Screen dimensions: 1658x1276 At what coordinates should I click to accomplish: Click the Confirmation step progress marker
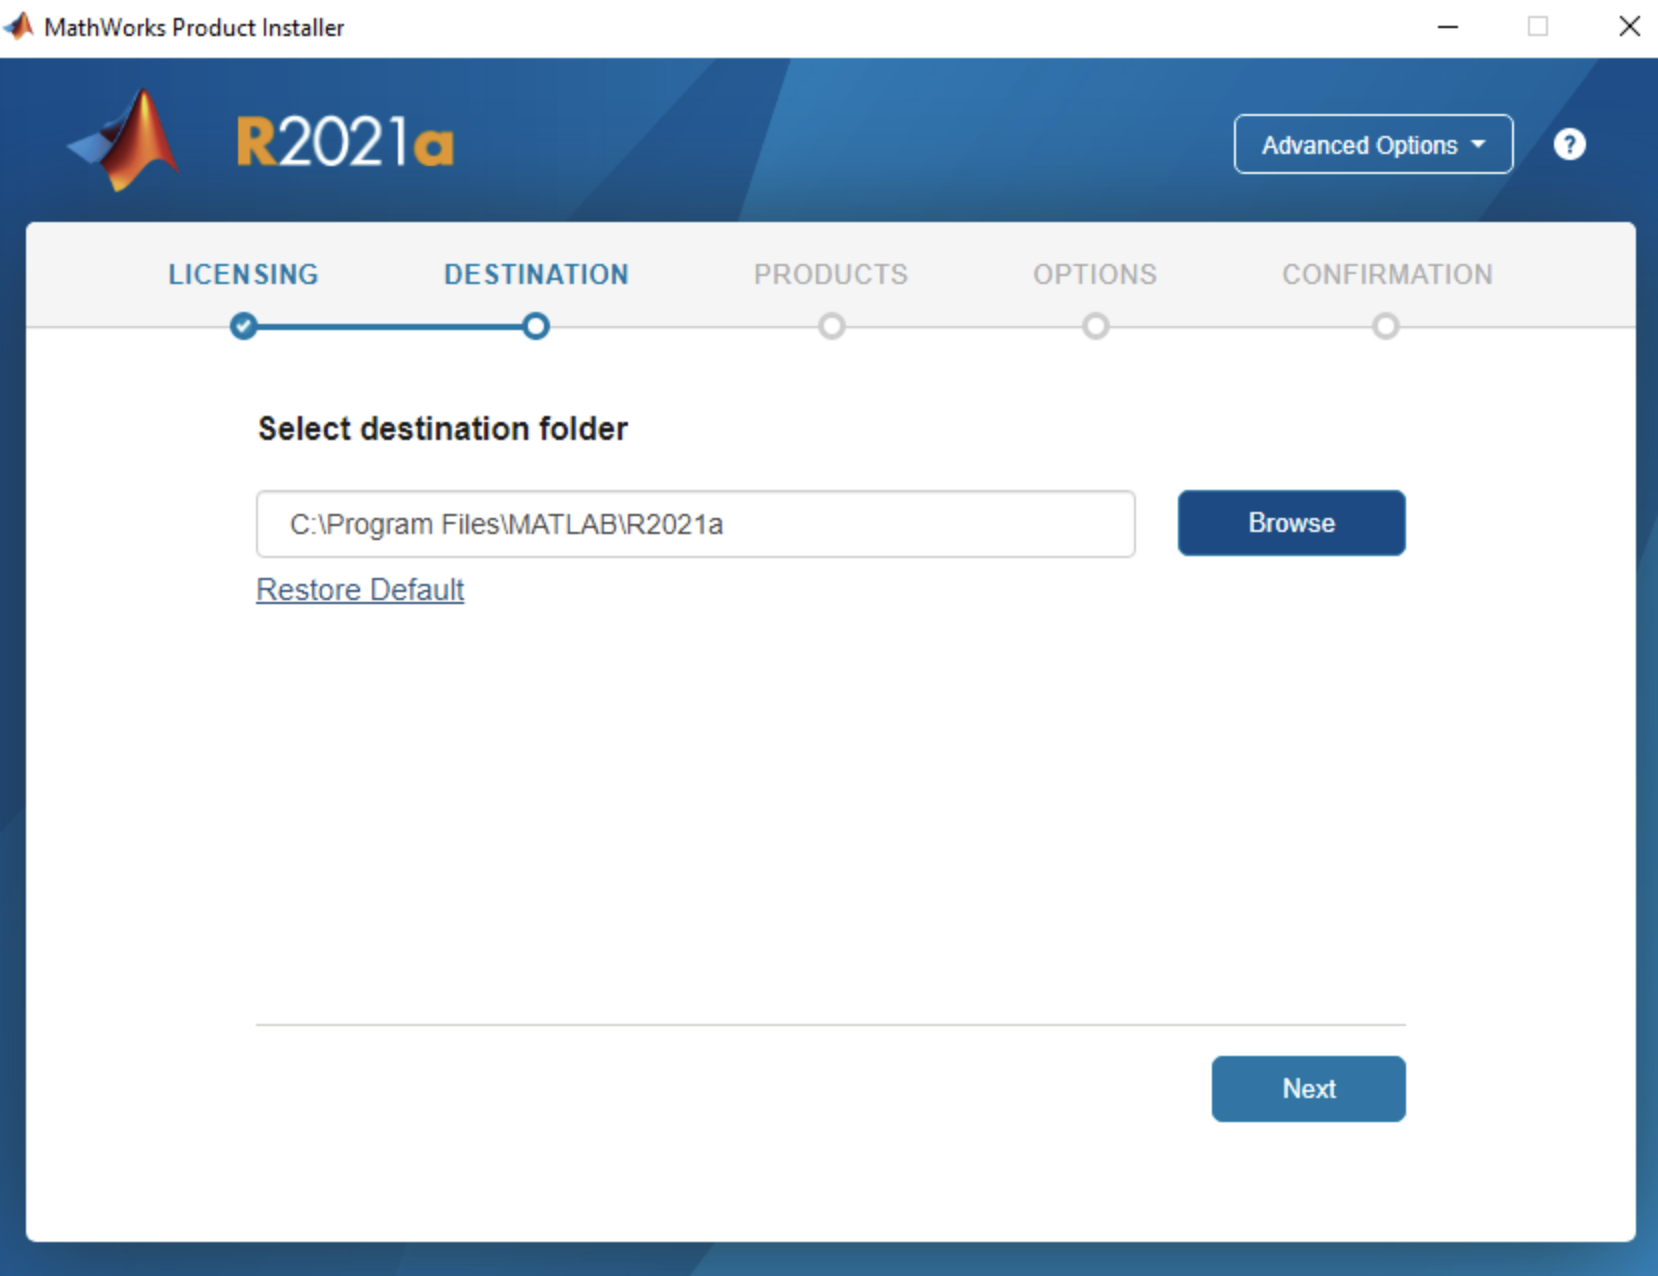[1386, 326]
